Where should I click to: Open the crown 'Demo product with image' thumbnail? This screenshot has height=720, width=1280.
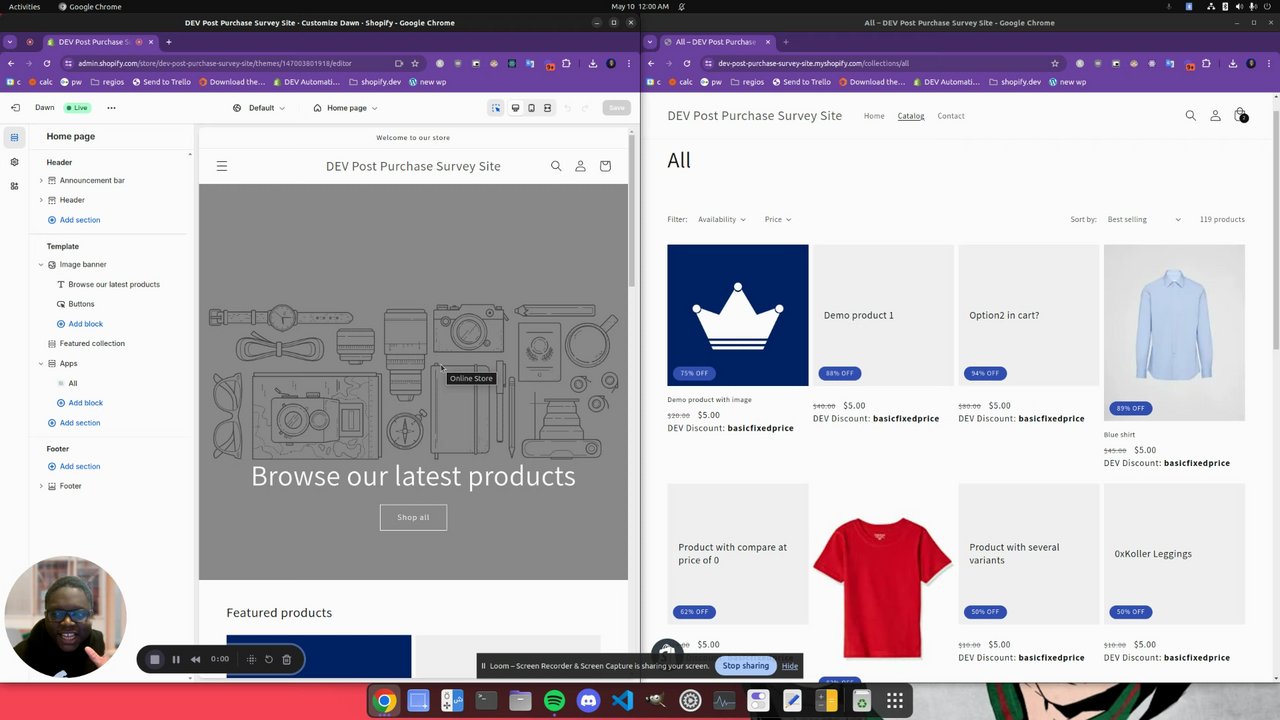tap(738, 315)
